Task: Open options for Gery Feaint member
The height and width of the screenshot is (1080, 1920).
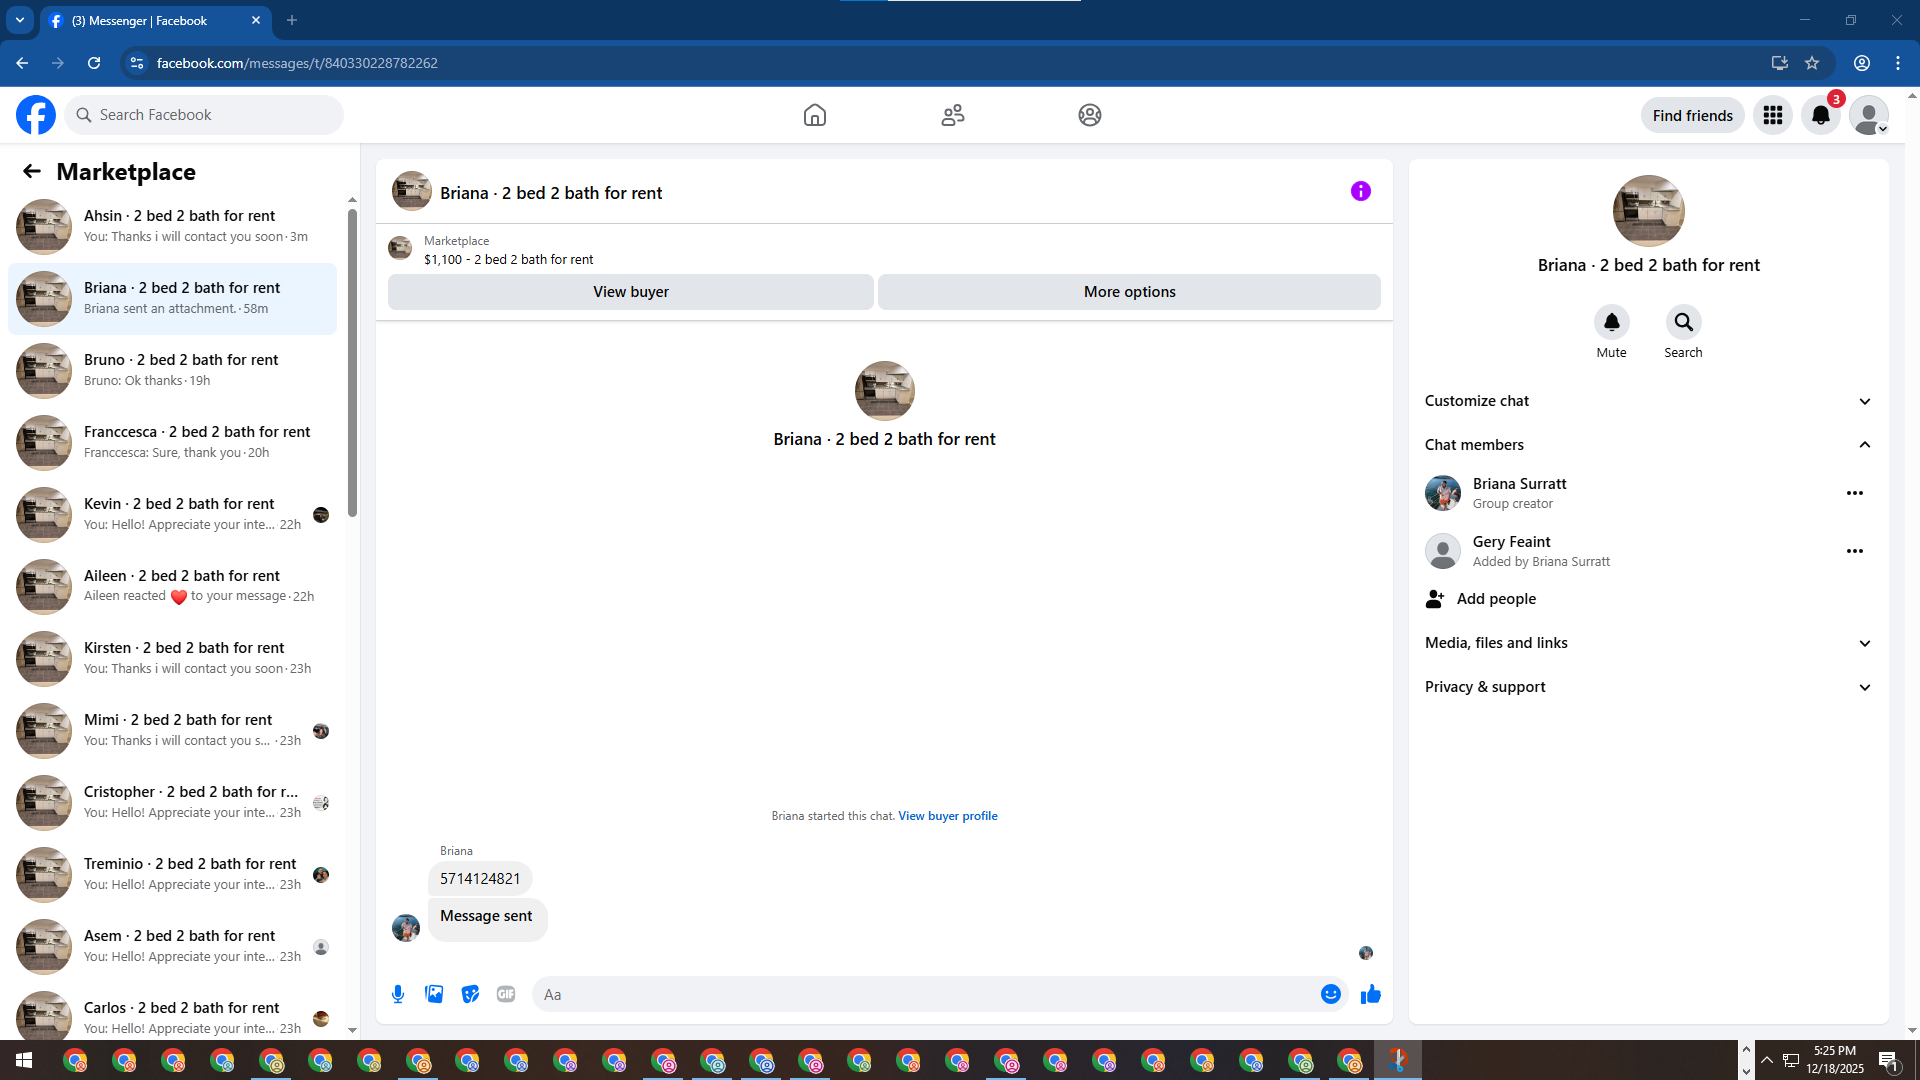Action: coord(1855,551)
